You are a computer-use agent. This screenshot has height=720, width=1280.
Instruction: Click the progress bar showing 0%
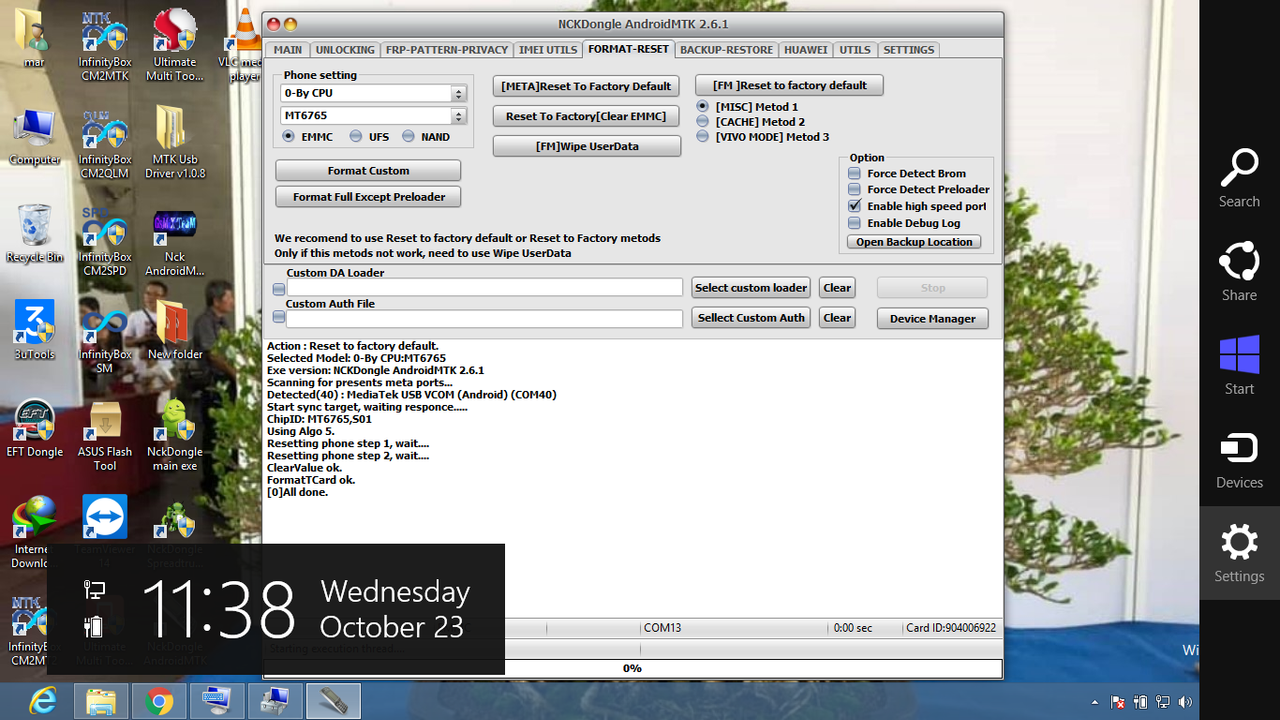(632, 668)
